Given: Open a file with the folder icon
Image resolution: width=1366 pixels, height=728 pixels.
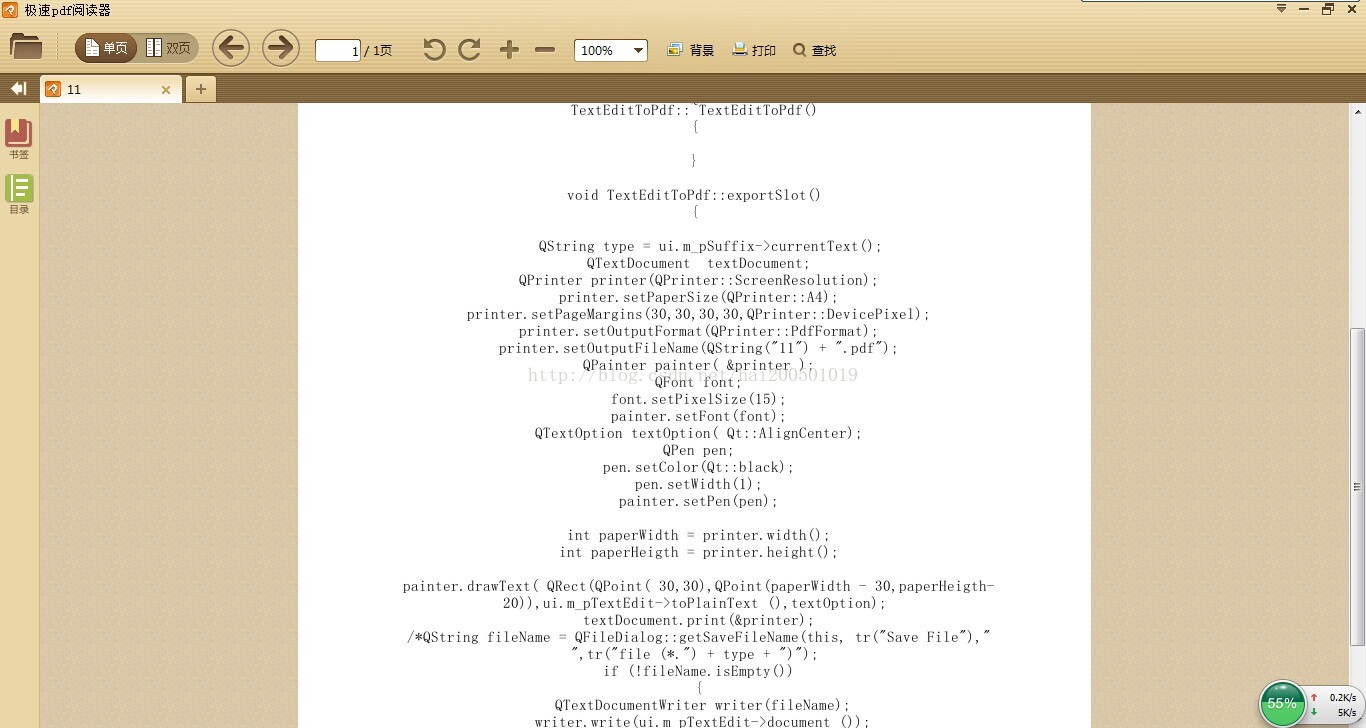Looking at the screenshot, I should tap(26, 47).
